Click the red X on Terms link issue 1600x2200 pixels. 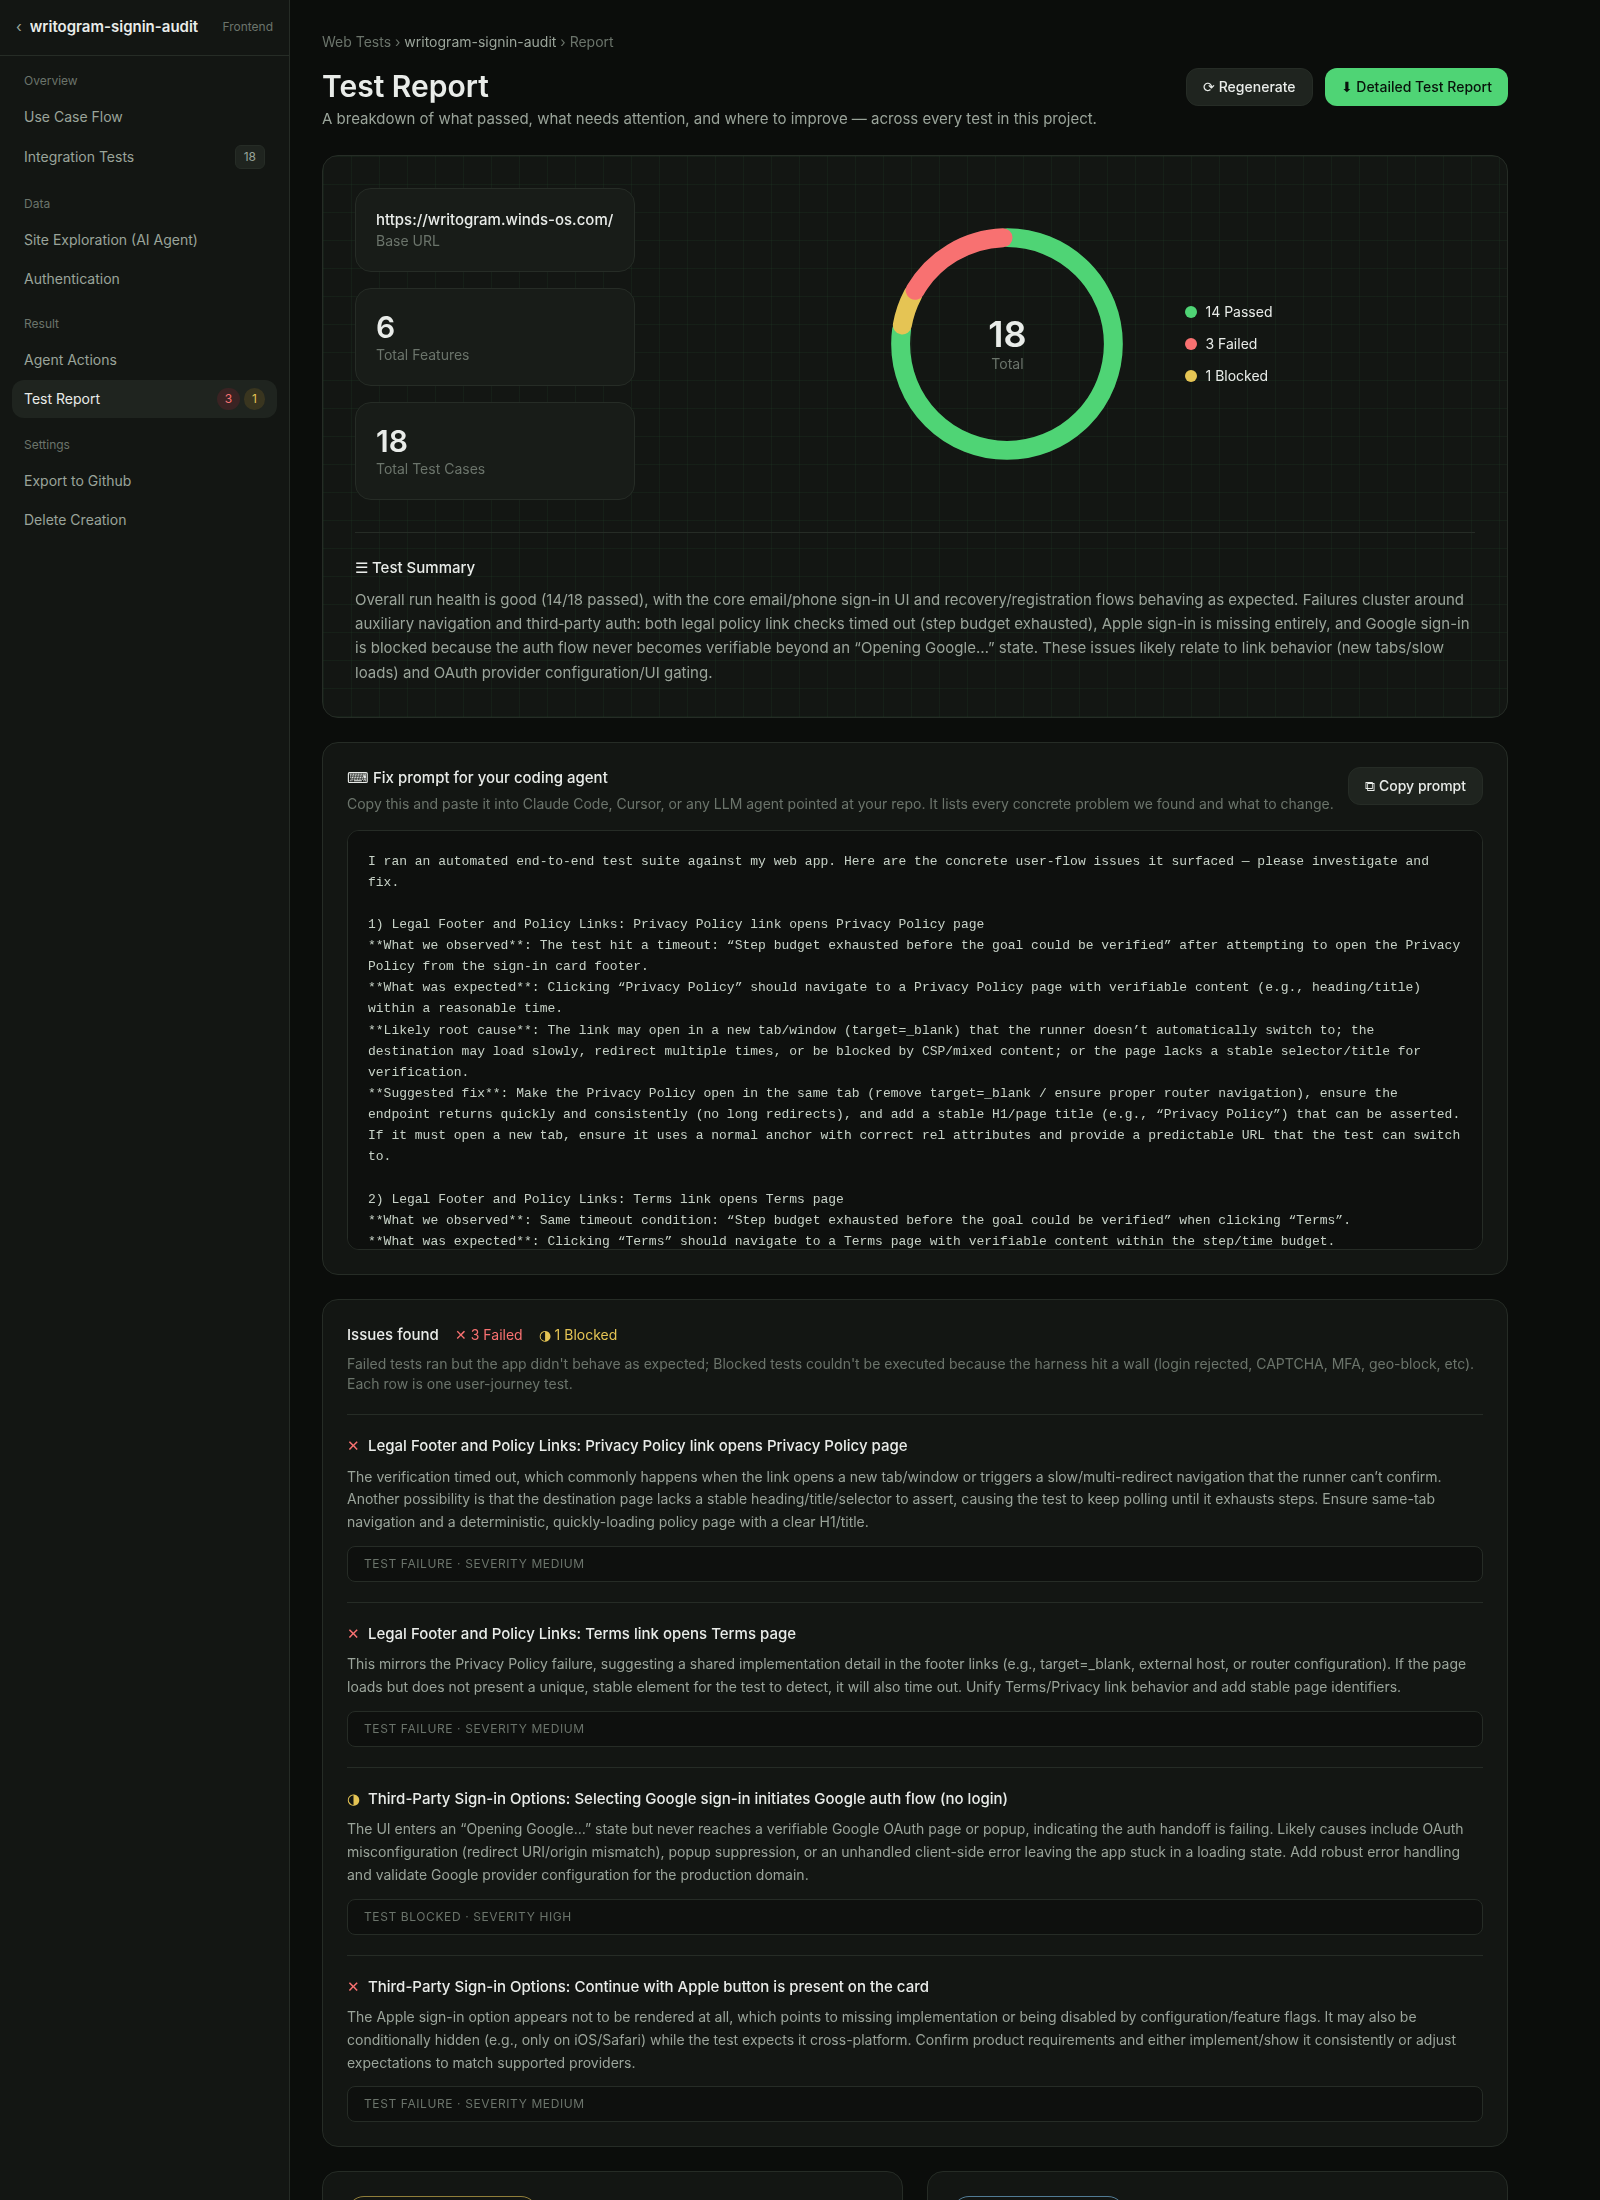[x=353, y=1634]
